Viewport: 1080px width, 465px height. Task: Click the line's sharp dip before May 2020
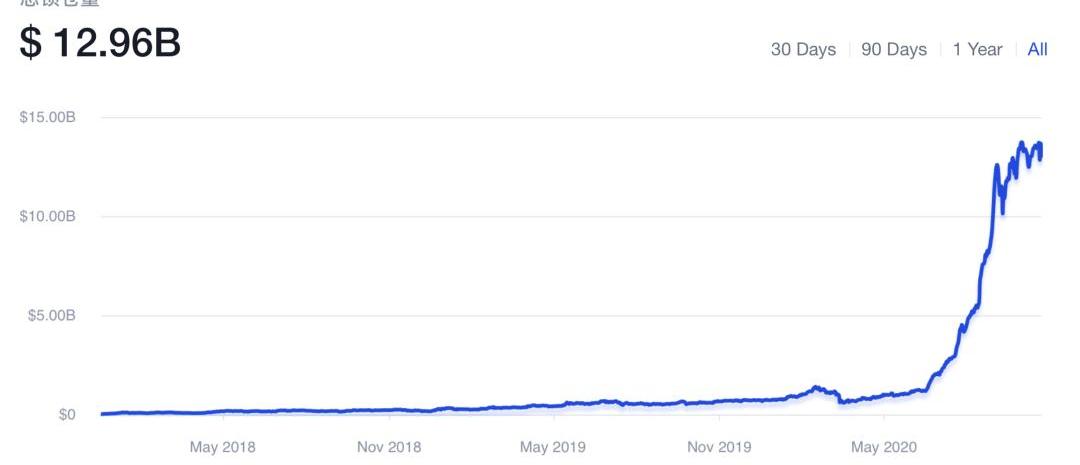(841, 400)
